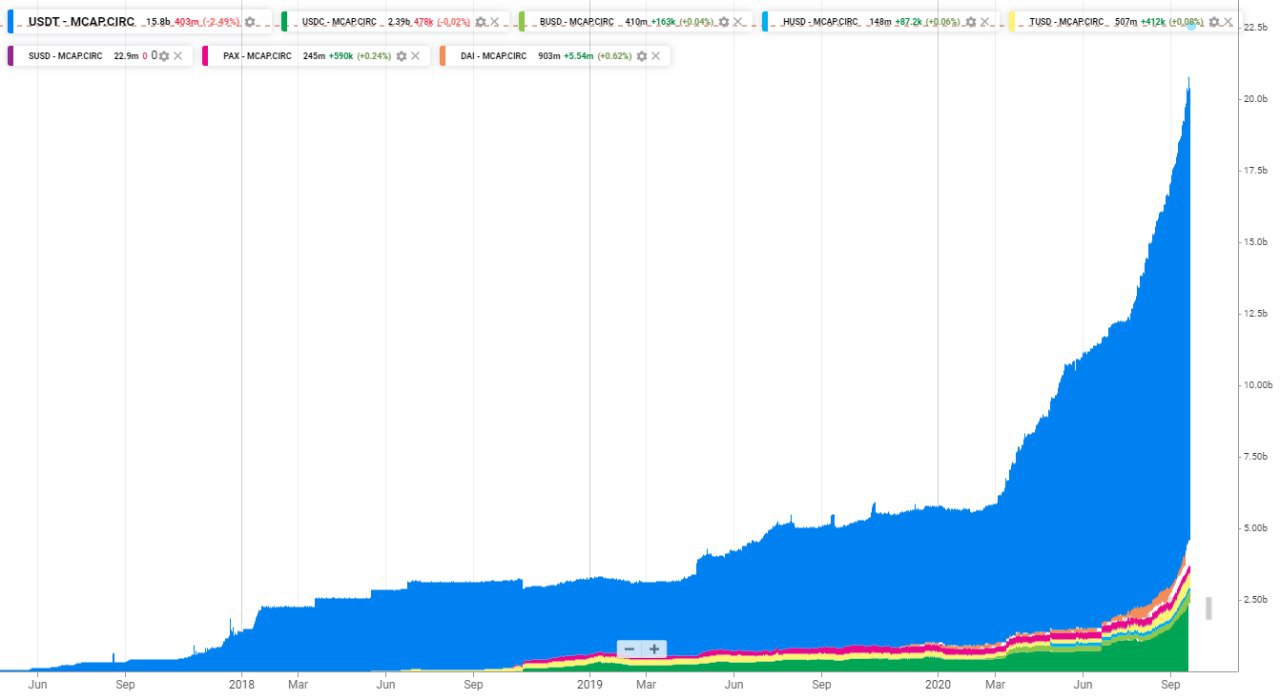The image size is (1280, 700).
Task: Select the USDC - MCAP.CIRC legend label
Action: [339, 22]
